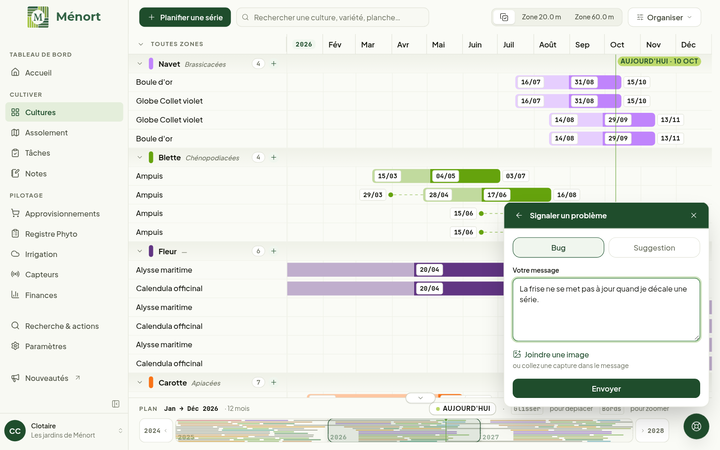Screen dimensions: 720x450
Task: Select the 2026 year header
Action: (304, 45)
